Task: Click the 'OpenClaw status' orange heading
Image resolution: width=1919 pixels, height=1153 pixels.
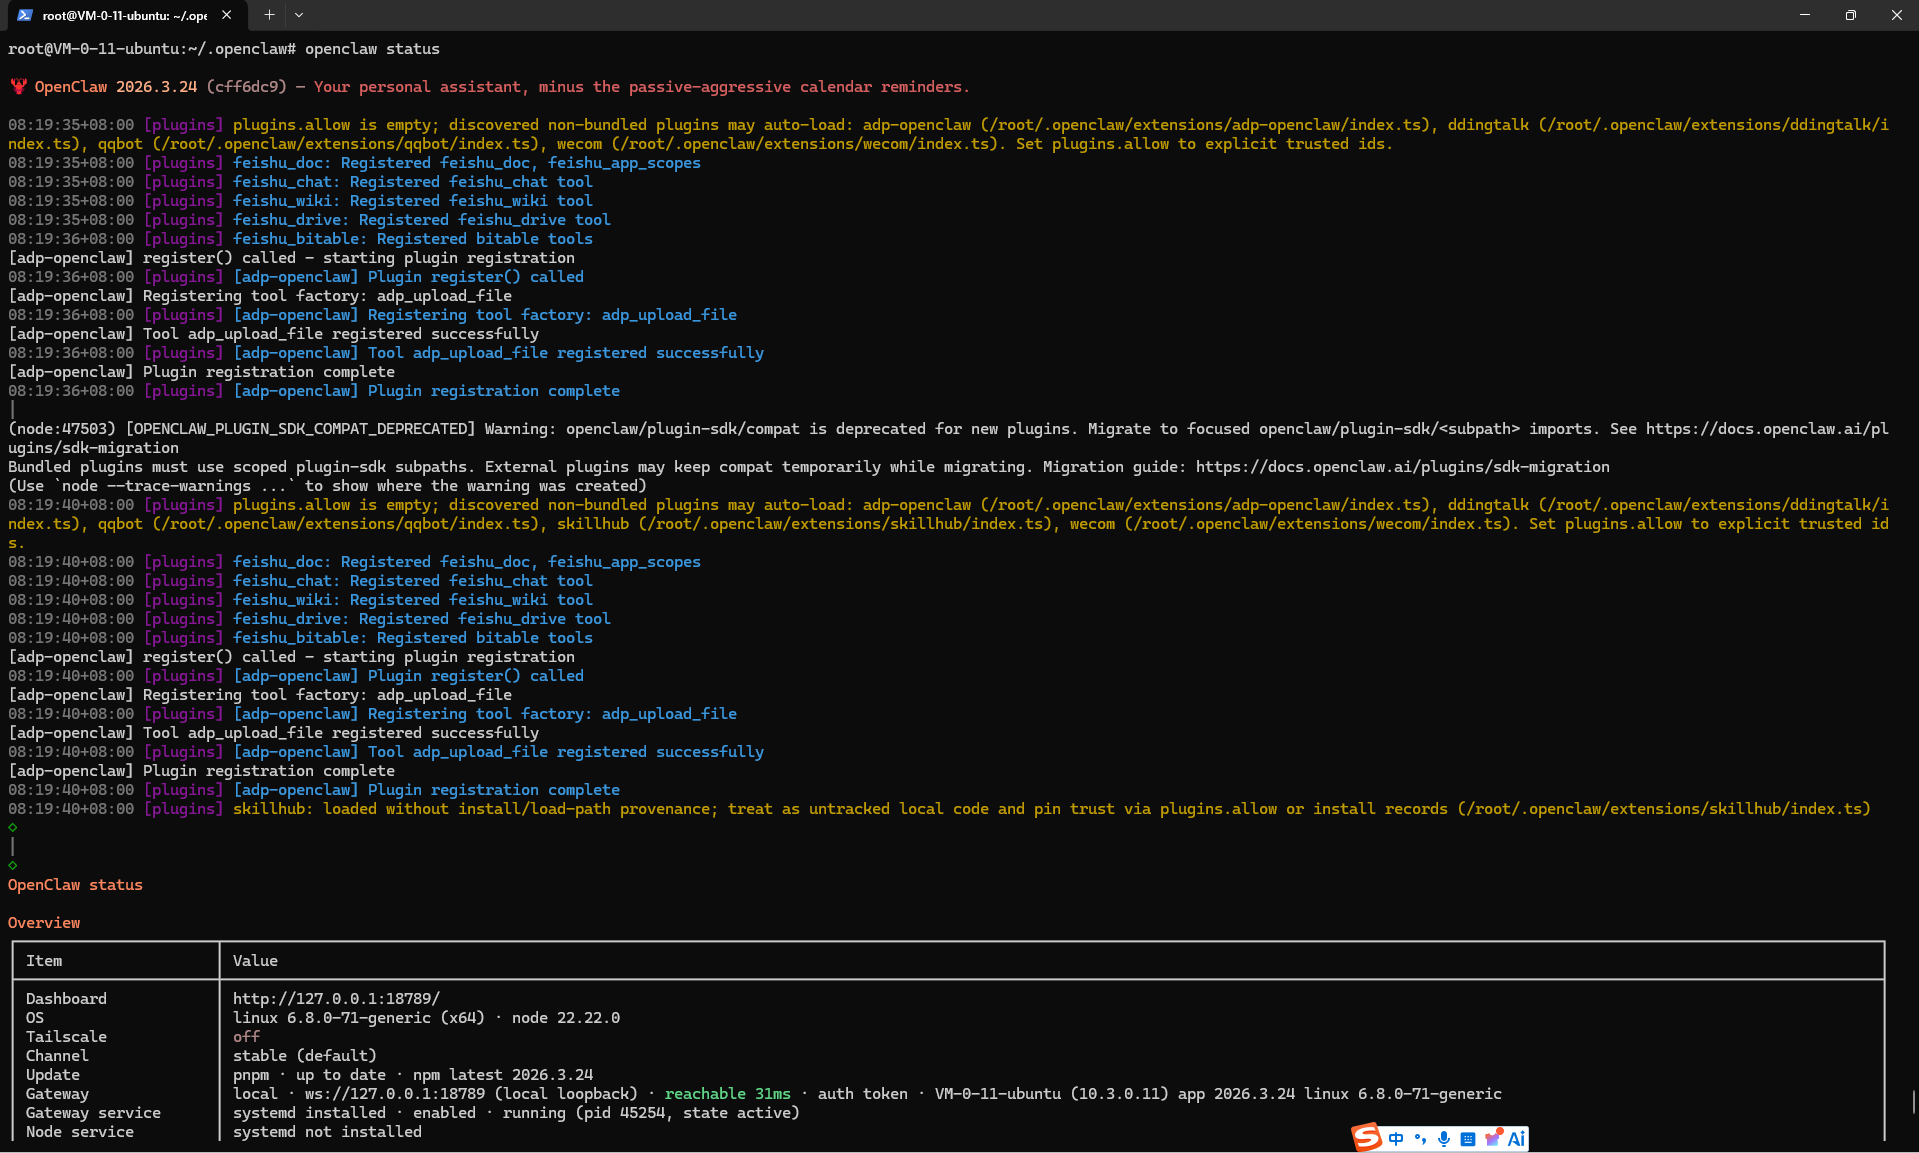Action: tap(75, 885)
